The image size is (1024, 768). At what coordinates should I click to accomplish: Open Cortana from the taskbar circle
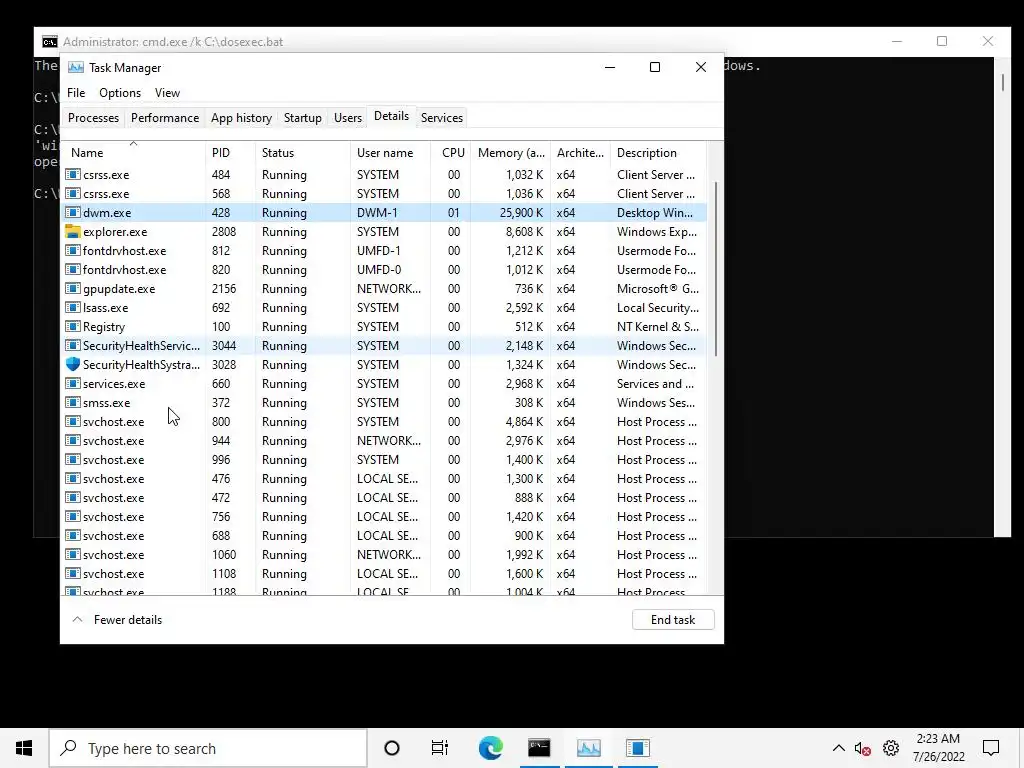point(392,748)
